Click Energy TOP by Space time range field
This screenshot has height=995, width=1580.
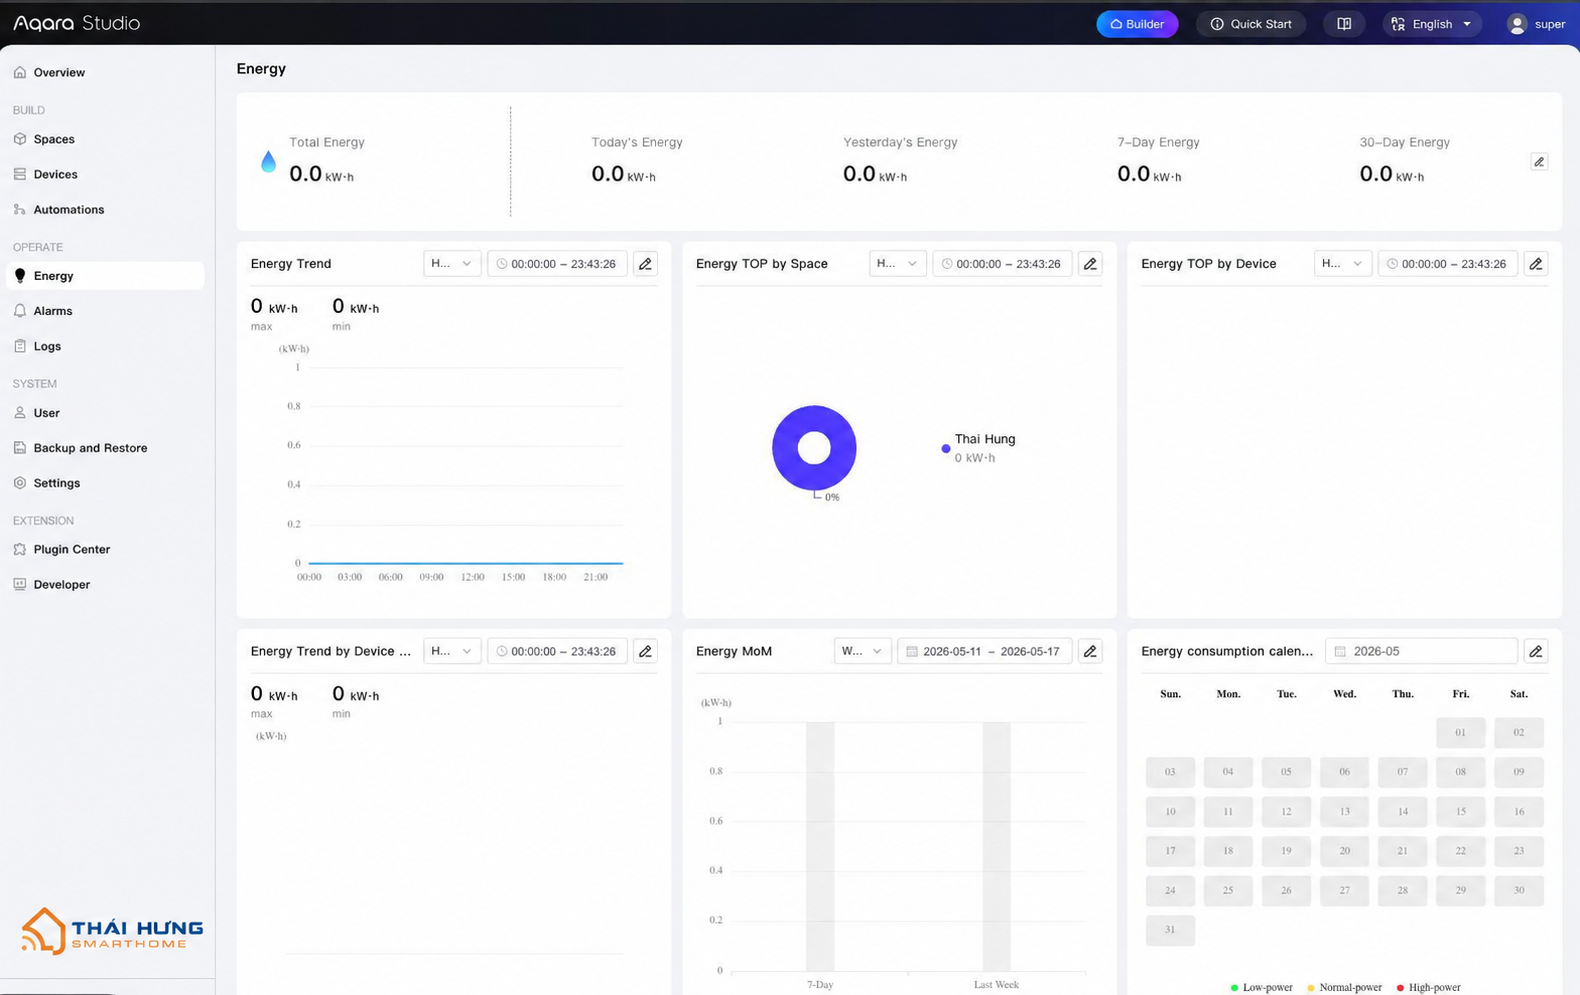coord(1002,264)
